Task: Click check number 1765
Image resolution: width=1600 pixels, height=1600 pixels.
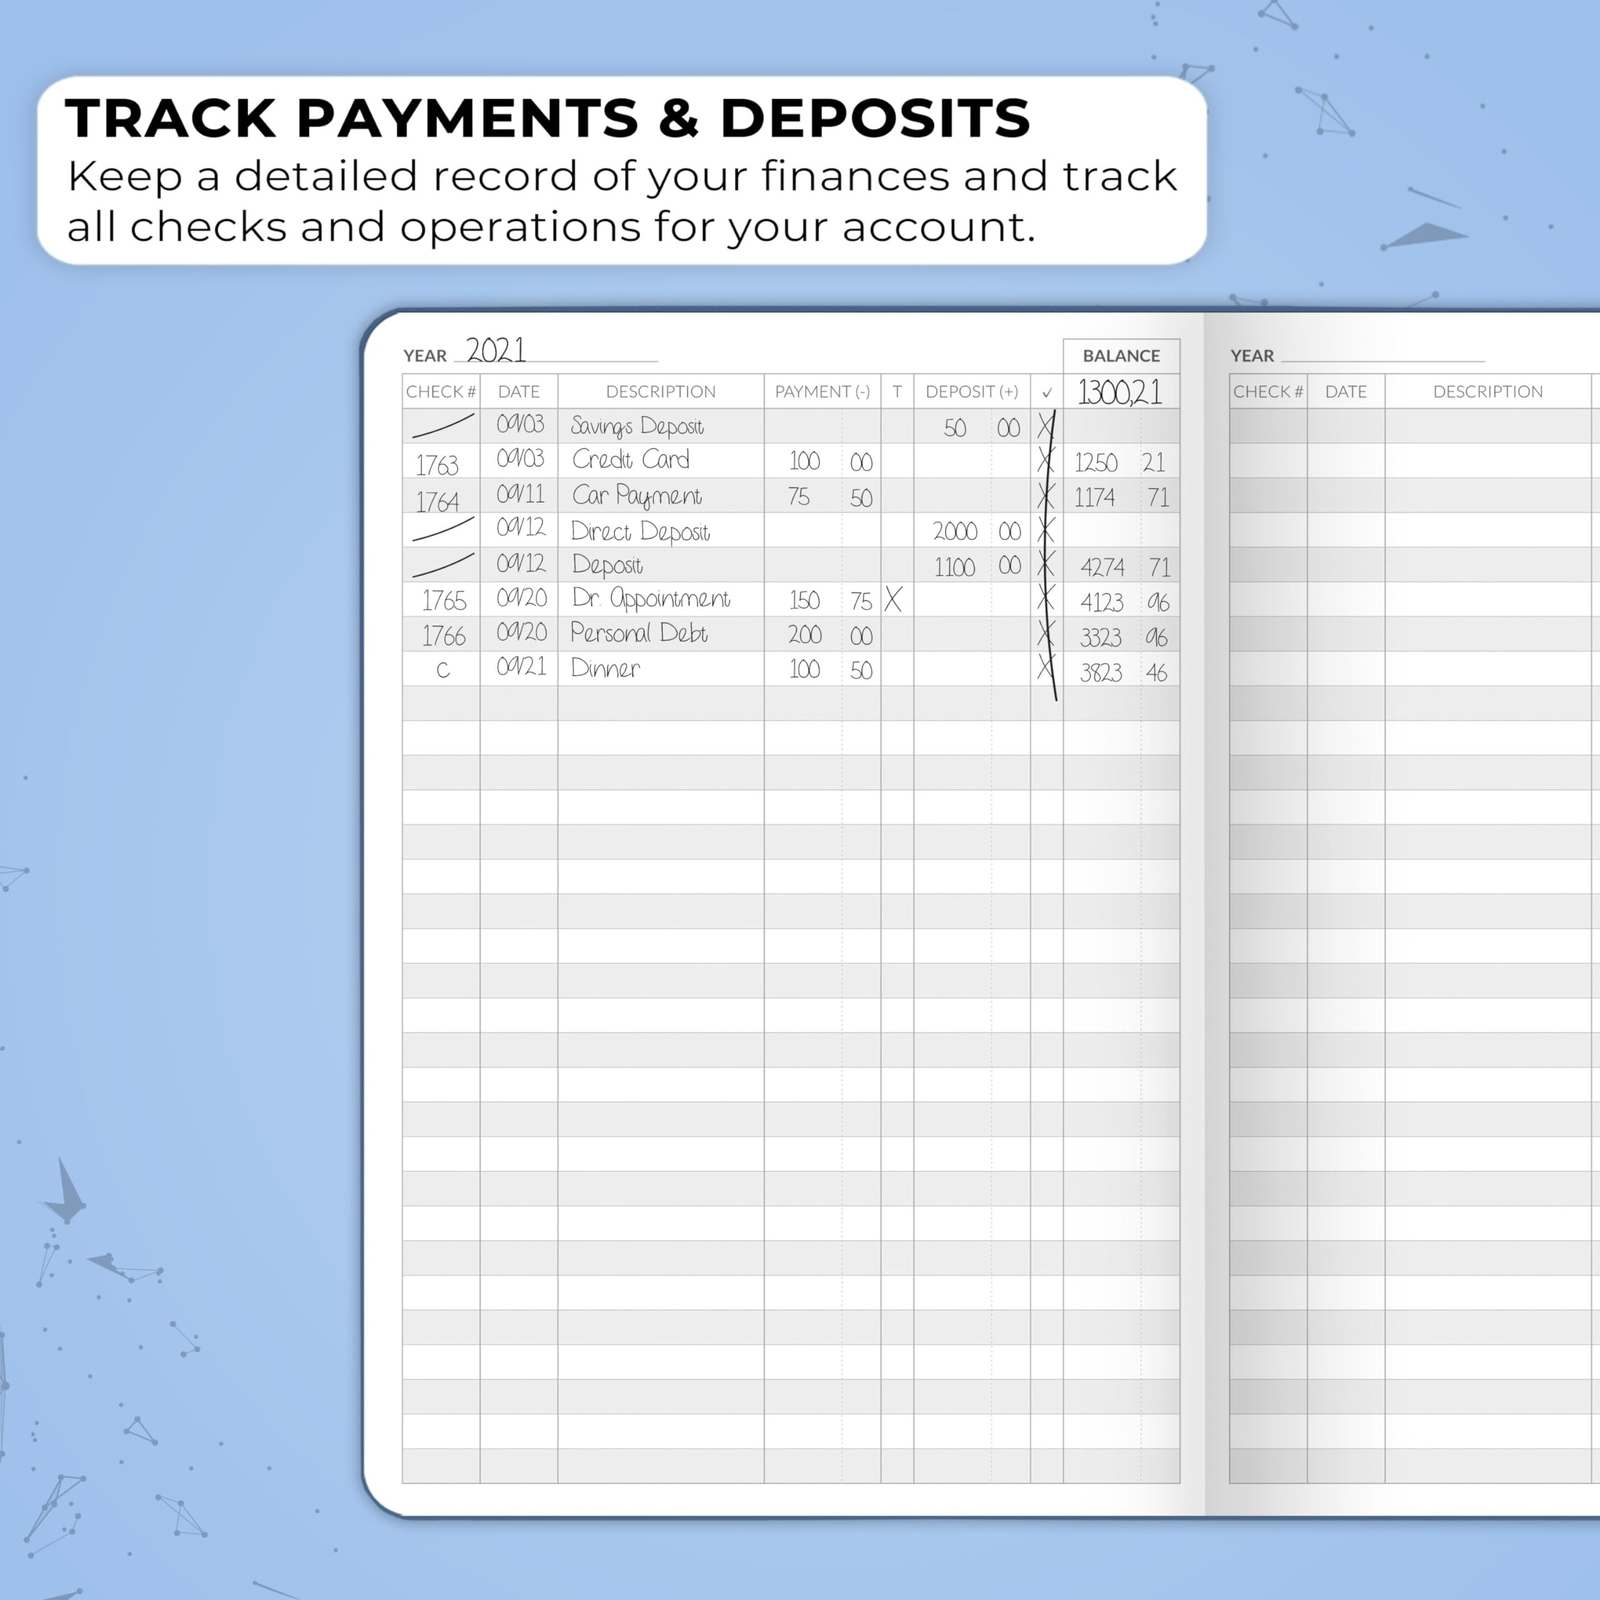Action: 444,600
